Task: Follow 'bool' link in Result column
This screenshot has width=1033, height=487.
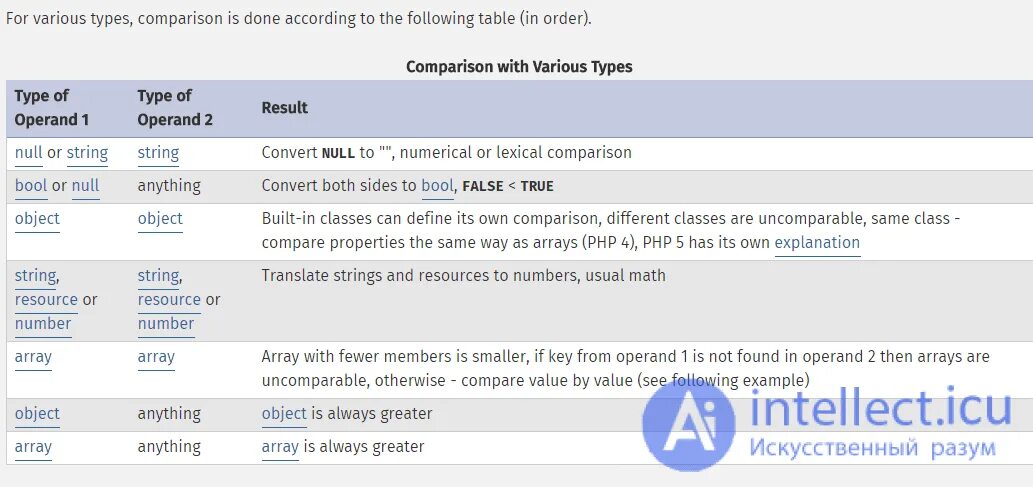Action: click(x=437, y=186)
